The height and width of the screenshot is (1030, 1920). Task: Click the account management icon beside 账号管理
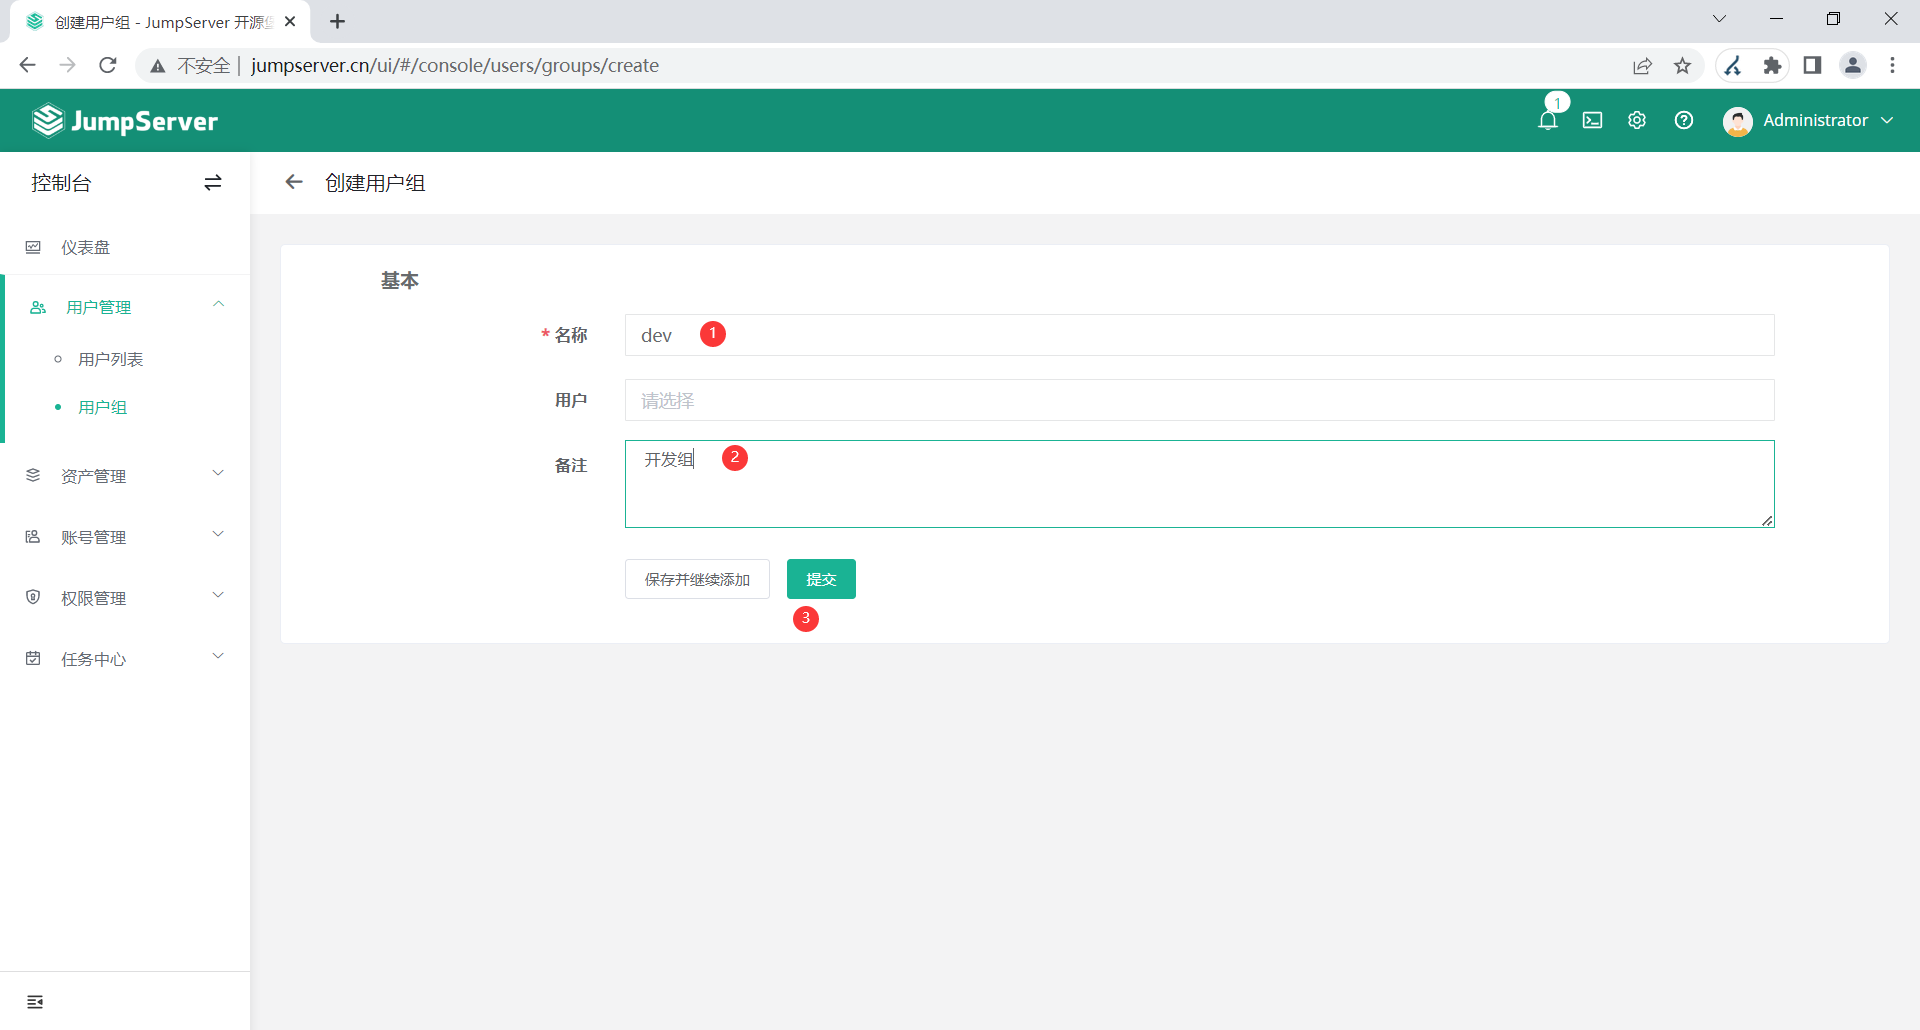(33, 537)
